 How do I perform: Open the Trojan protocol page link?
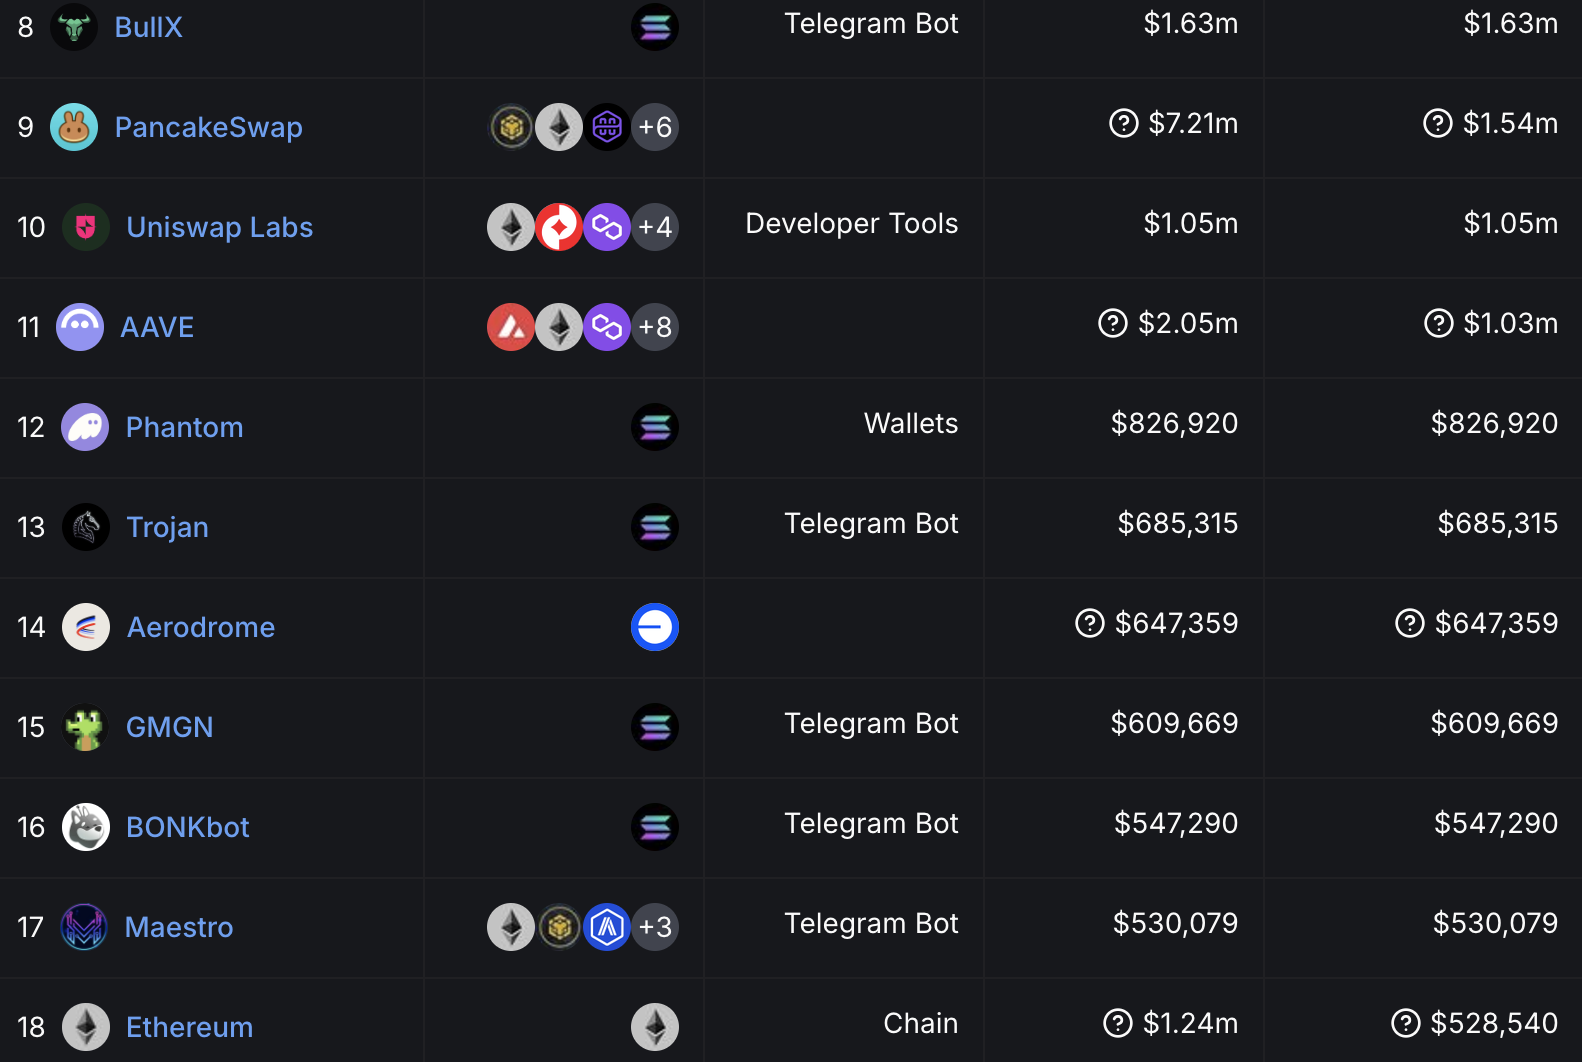coord(167,527)
